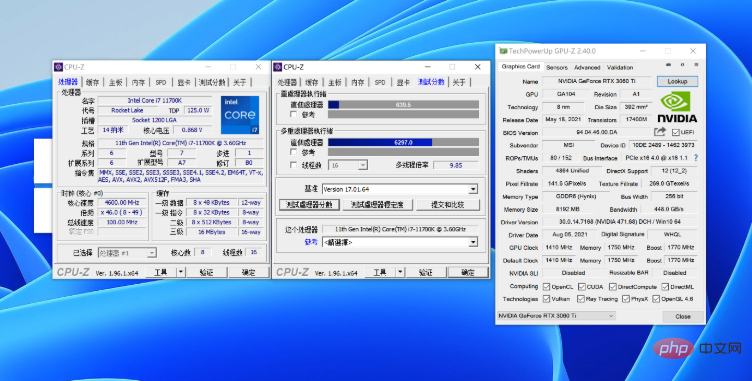
Task: Open 显卡 tab in CPU-Z benchmark window
Action: pyautogui.click(x=403, y=82)
